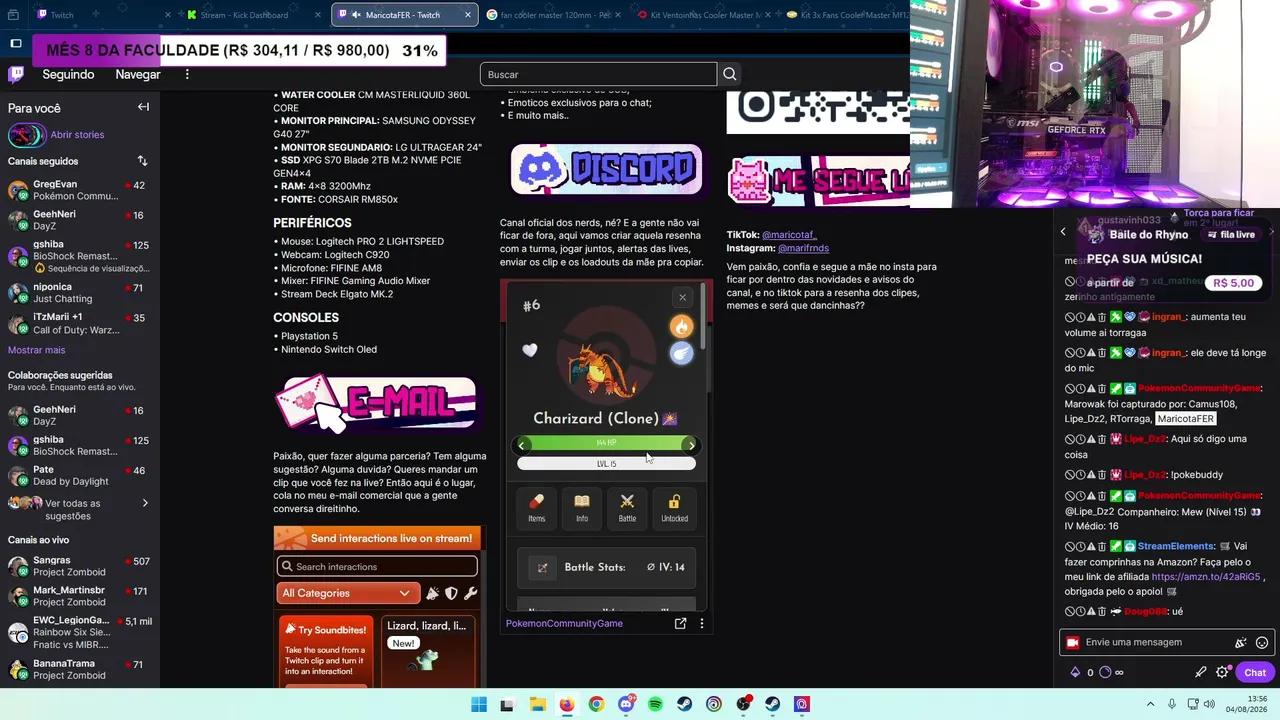
Task: Click the Charizard HP bar
Action: click(x=606, y=444)
